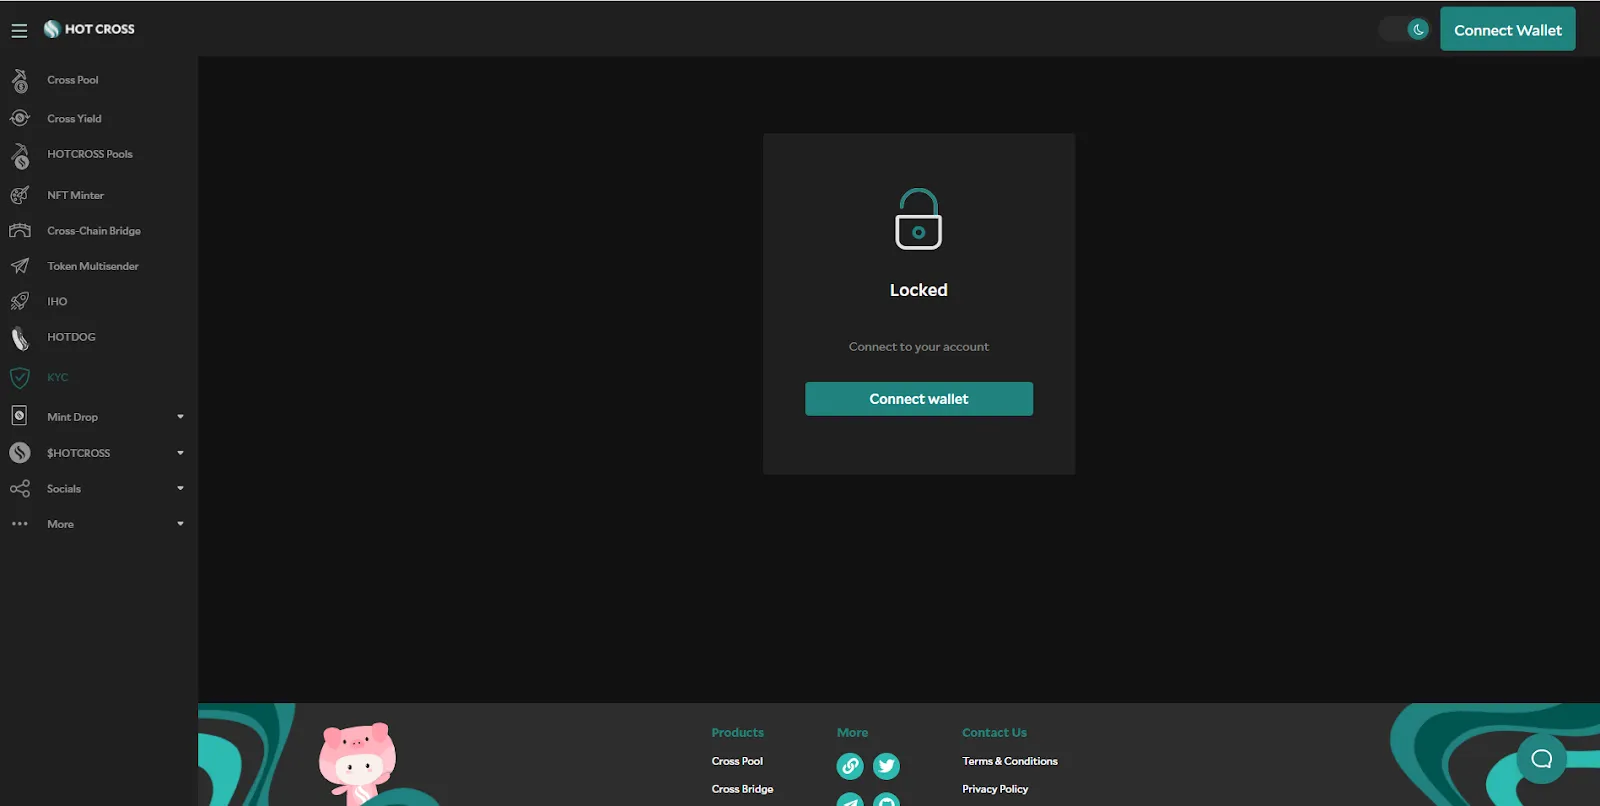The width and height of the screenshot is (1600, 806).
Task: Select KYC label in sidebar
Action: click(x=58, y=377)
